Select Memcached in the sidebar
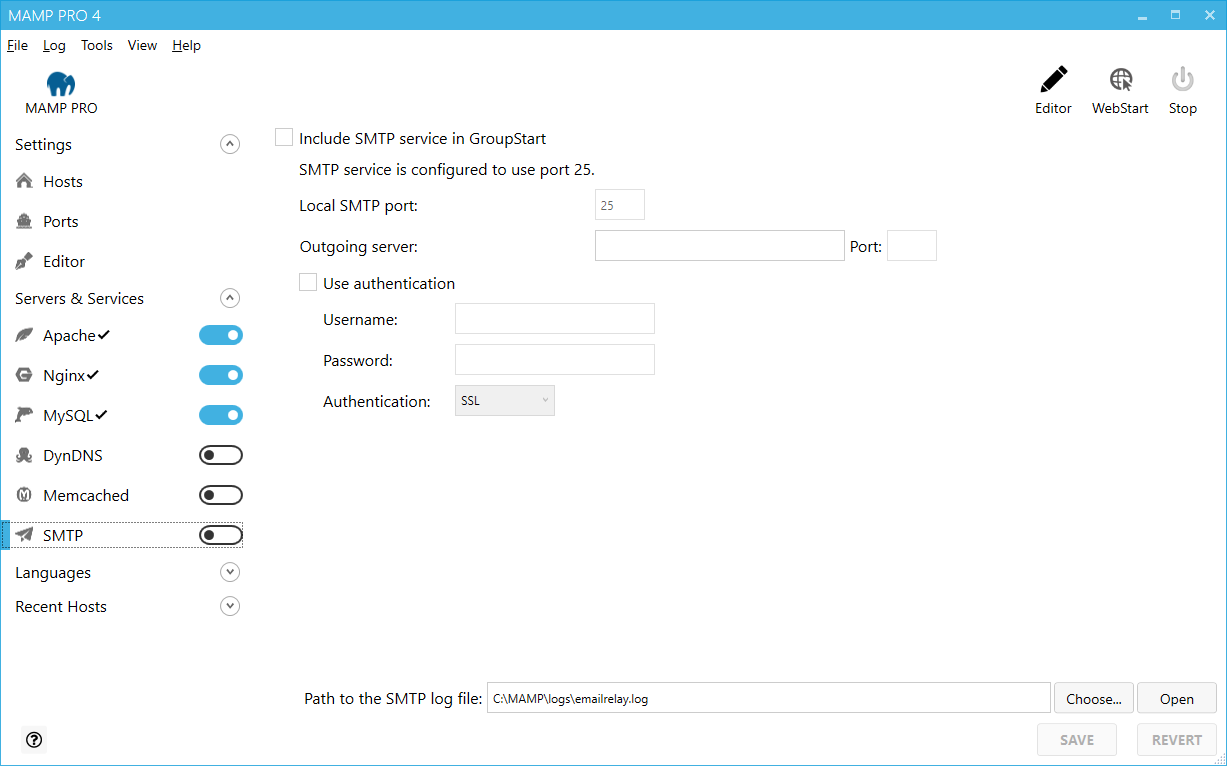Screen dimensions: 1227x766 [86, 495]
